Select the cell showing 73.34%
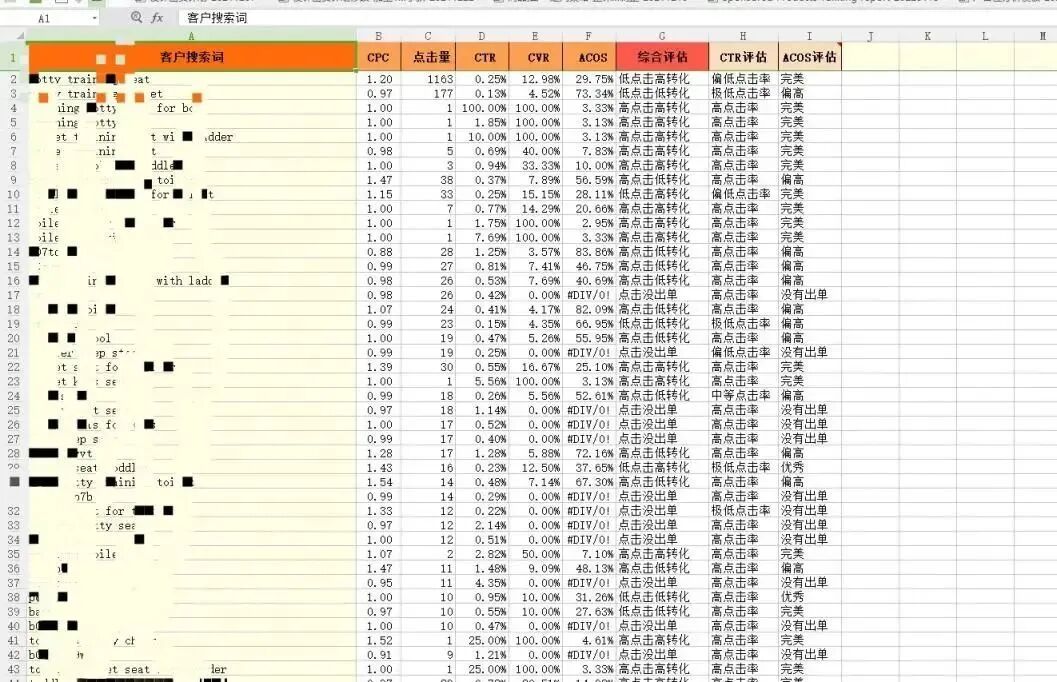The image size is (1057, 682). coord(588,94)
